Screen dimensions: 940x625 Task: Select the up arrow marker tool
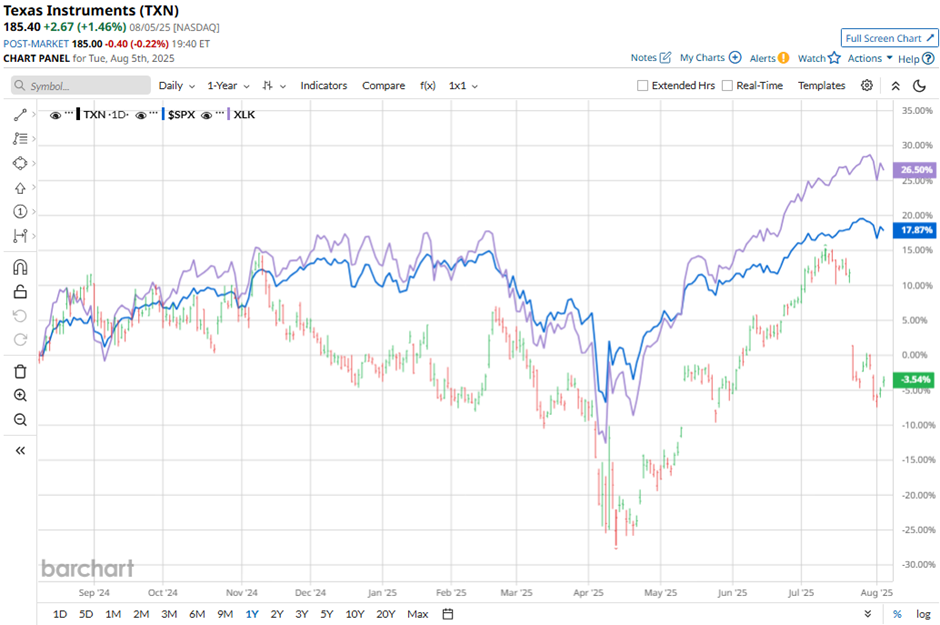click(x=20, y=188)
